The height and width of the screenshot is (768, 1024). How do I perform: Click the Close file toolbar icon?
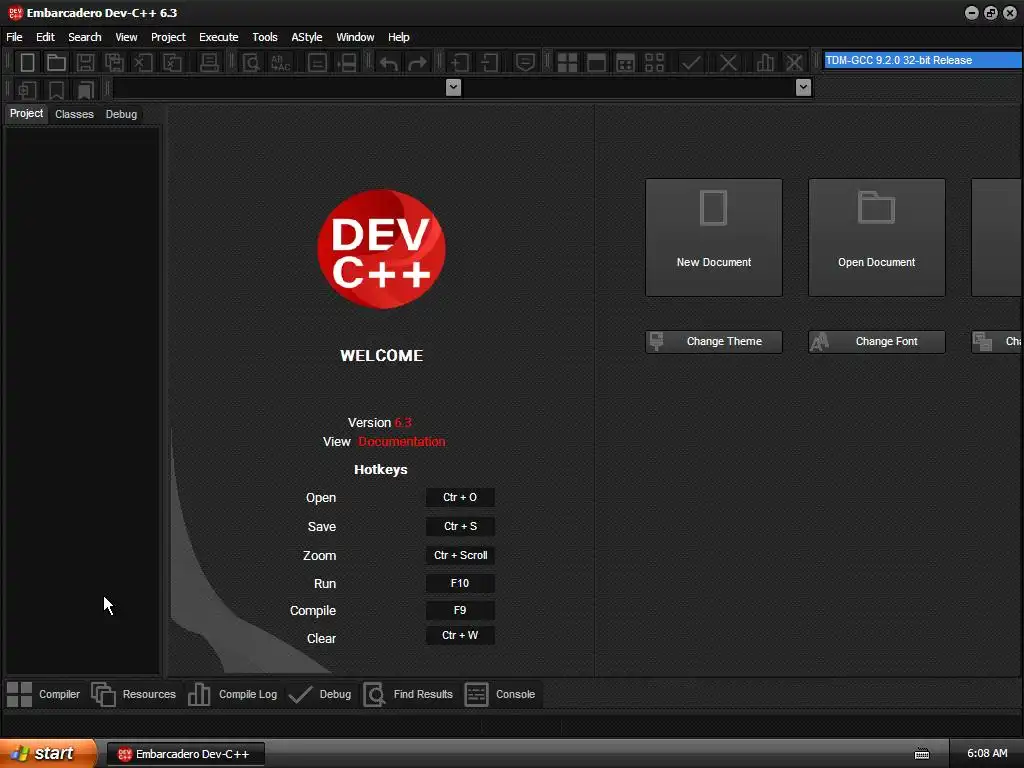pos(143,63)
